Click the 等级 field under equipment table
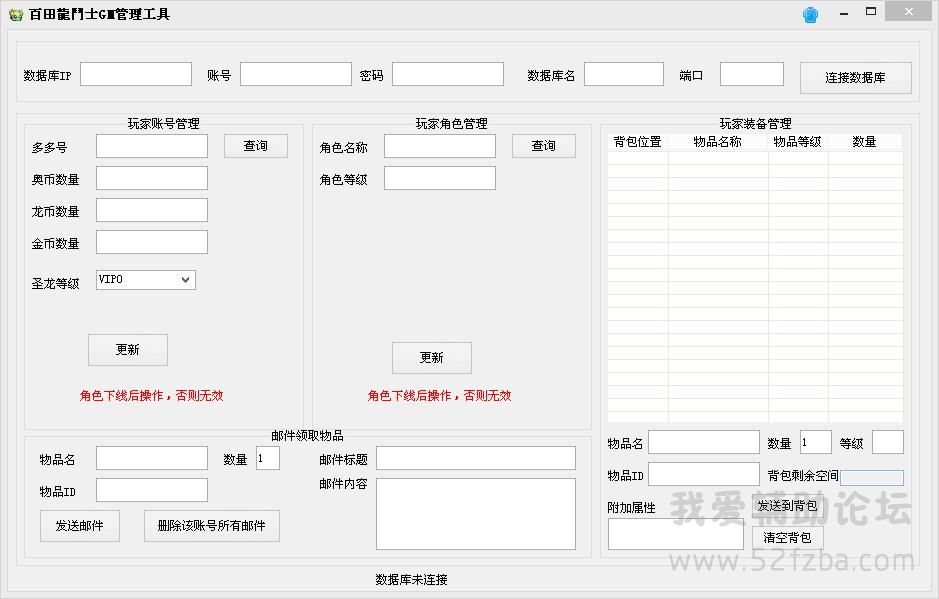 coord(888,442)
